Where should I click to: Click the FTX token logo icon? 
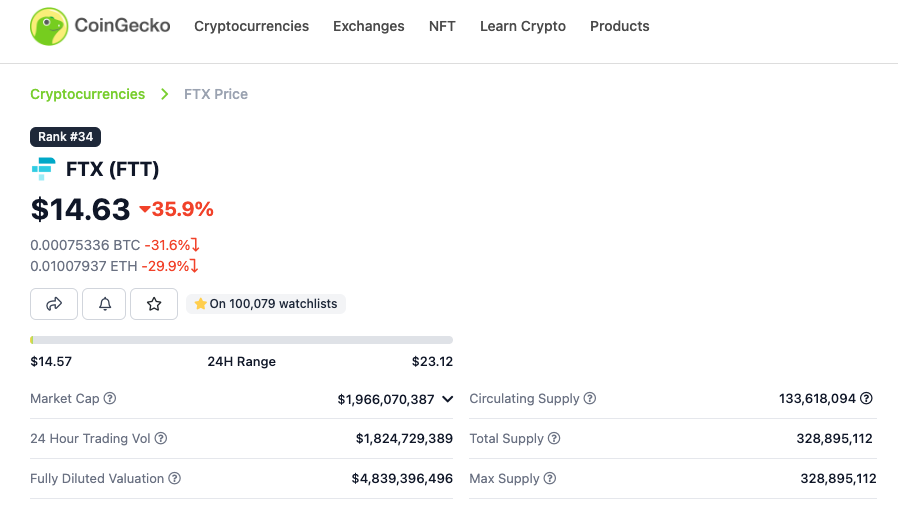(43, 169)
